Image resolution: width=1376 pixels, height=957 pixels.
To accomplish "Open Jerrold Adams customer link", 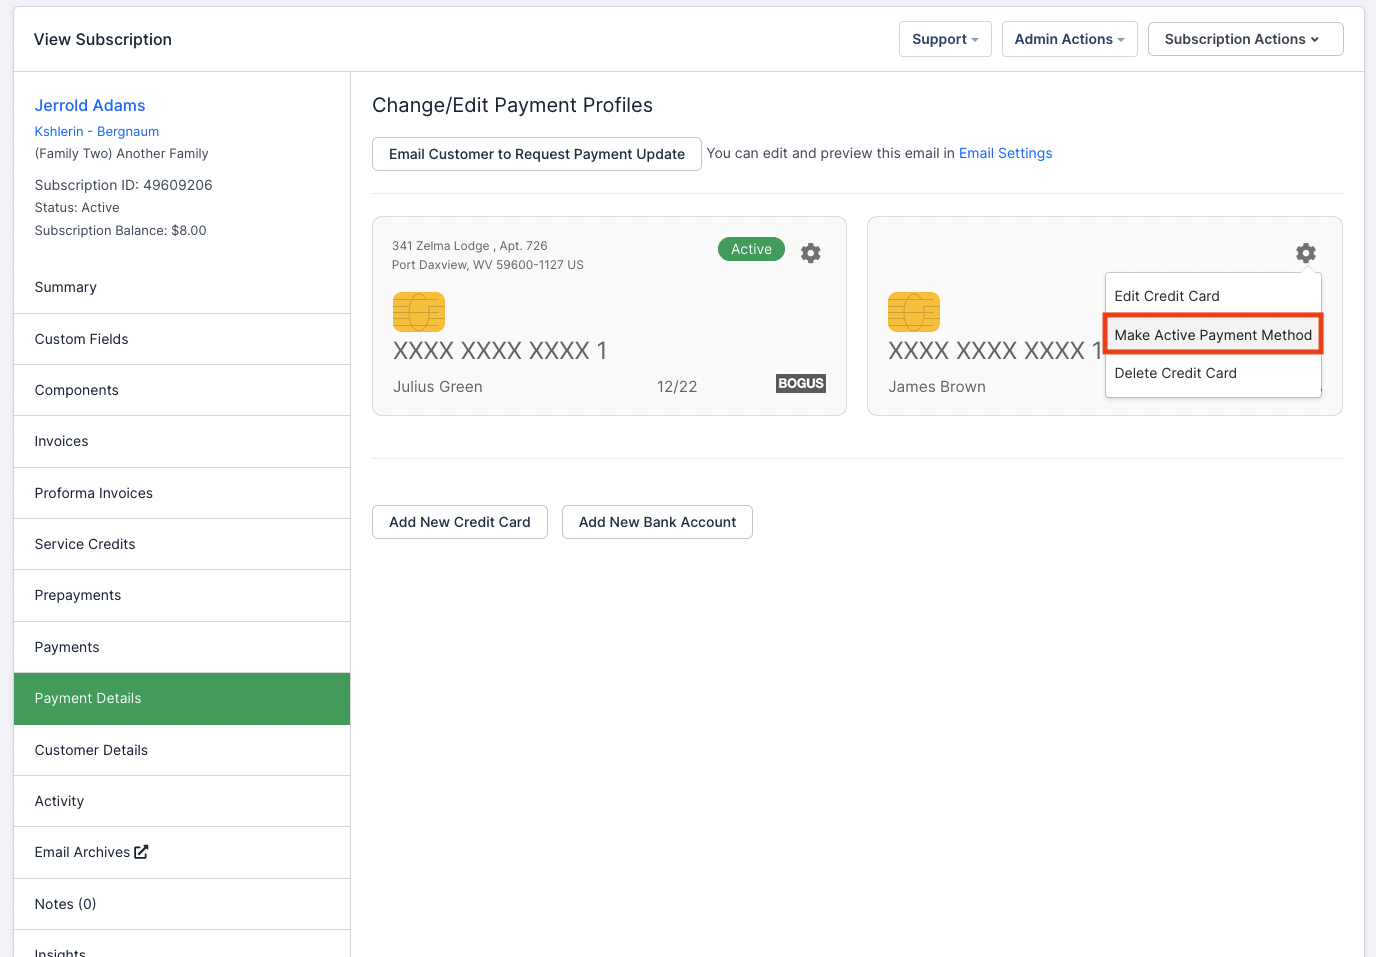I will coord(90,105).
